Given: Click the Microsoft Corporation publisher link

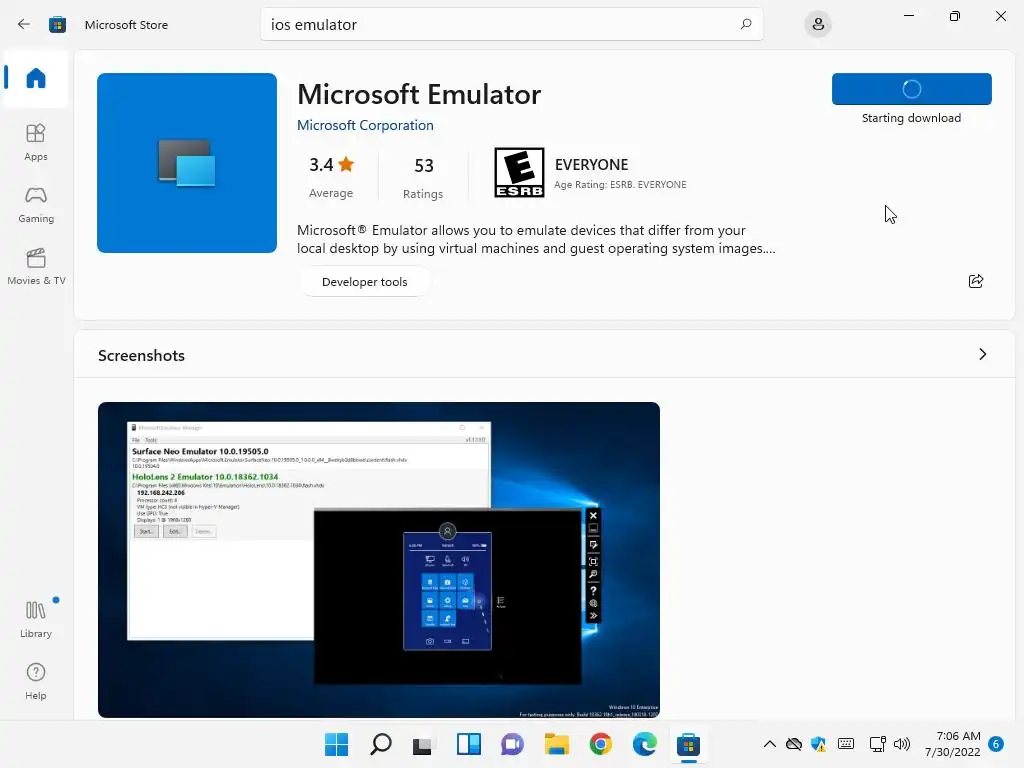Looking at the screenshot, I should pos(365,125).
